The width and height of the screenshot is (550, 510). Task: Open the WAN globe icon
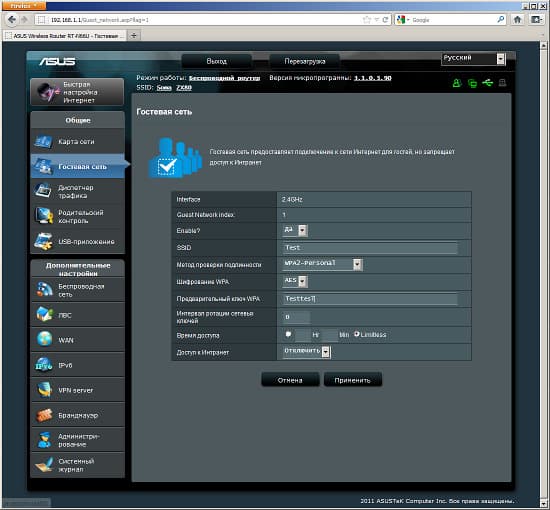tap(45, 340)
